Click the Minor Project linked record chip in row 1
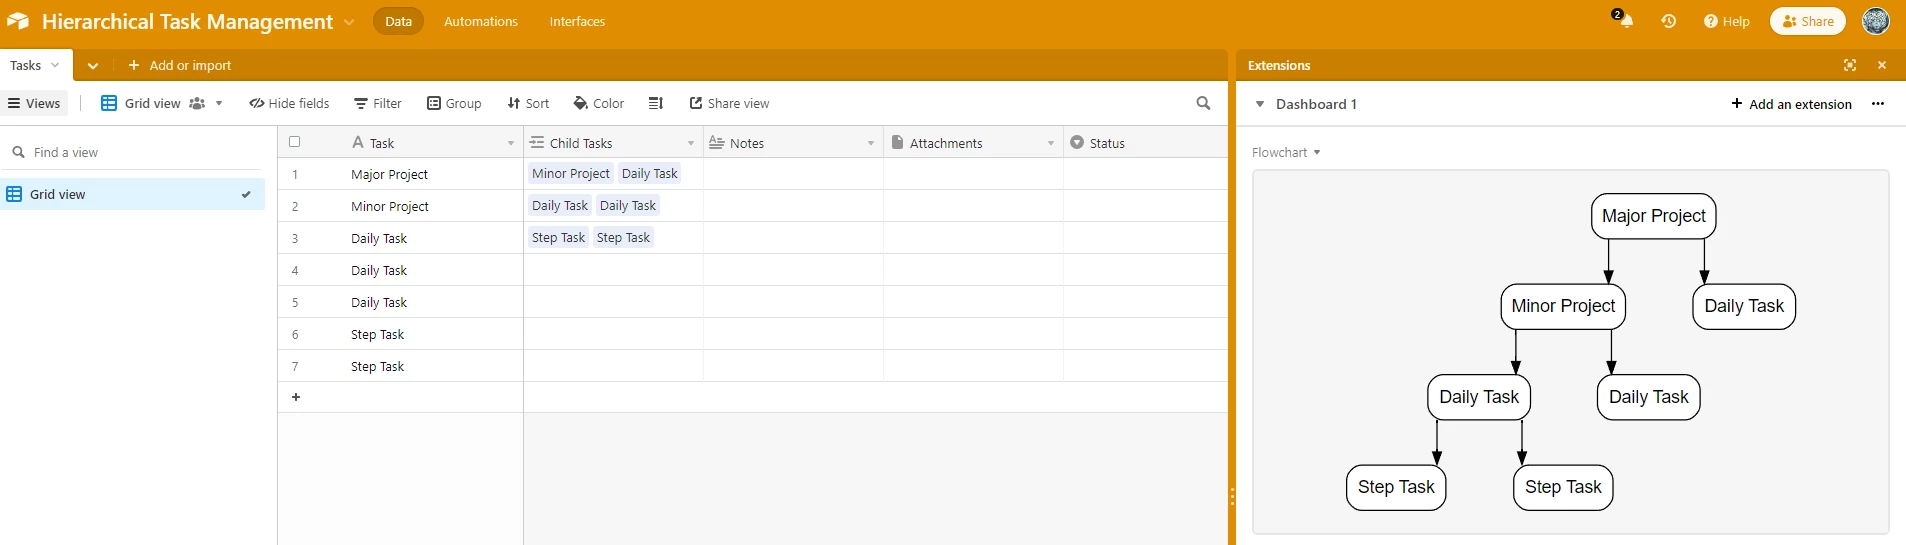 (x=570, y=173)
